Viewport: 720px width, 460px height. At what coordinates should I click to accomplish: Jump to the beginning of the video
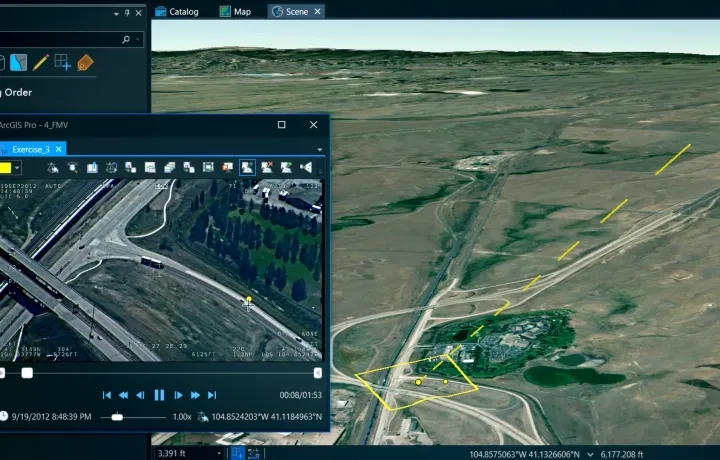(107, 395)
